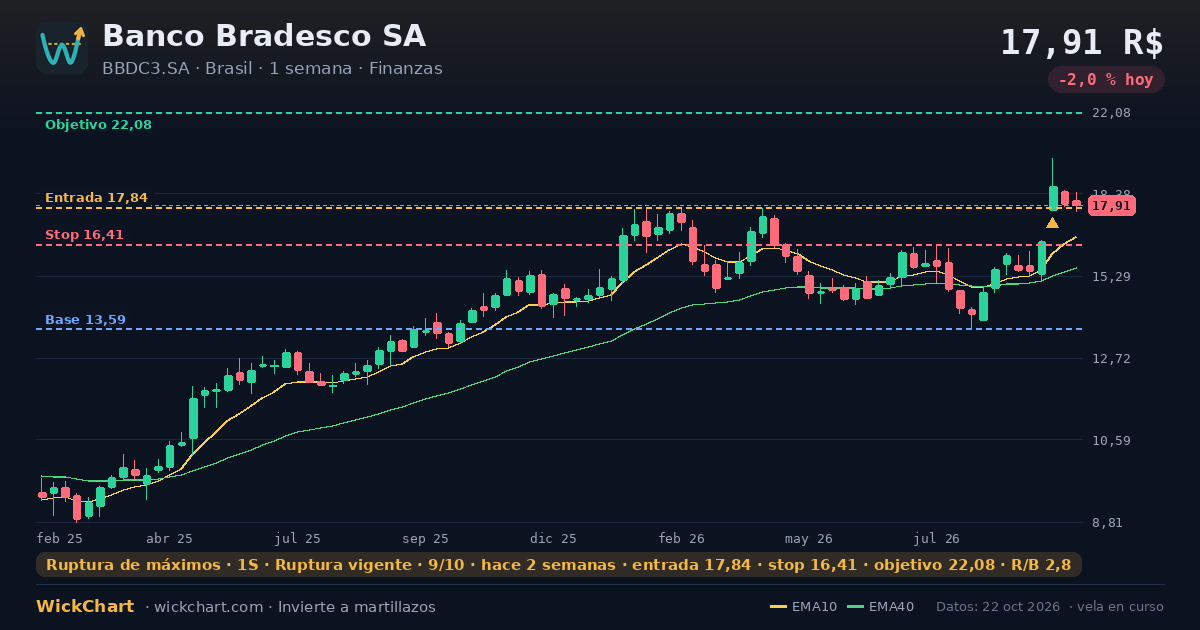Click the dic 25 date axis label

click(554, 538)
